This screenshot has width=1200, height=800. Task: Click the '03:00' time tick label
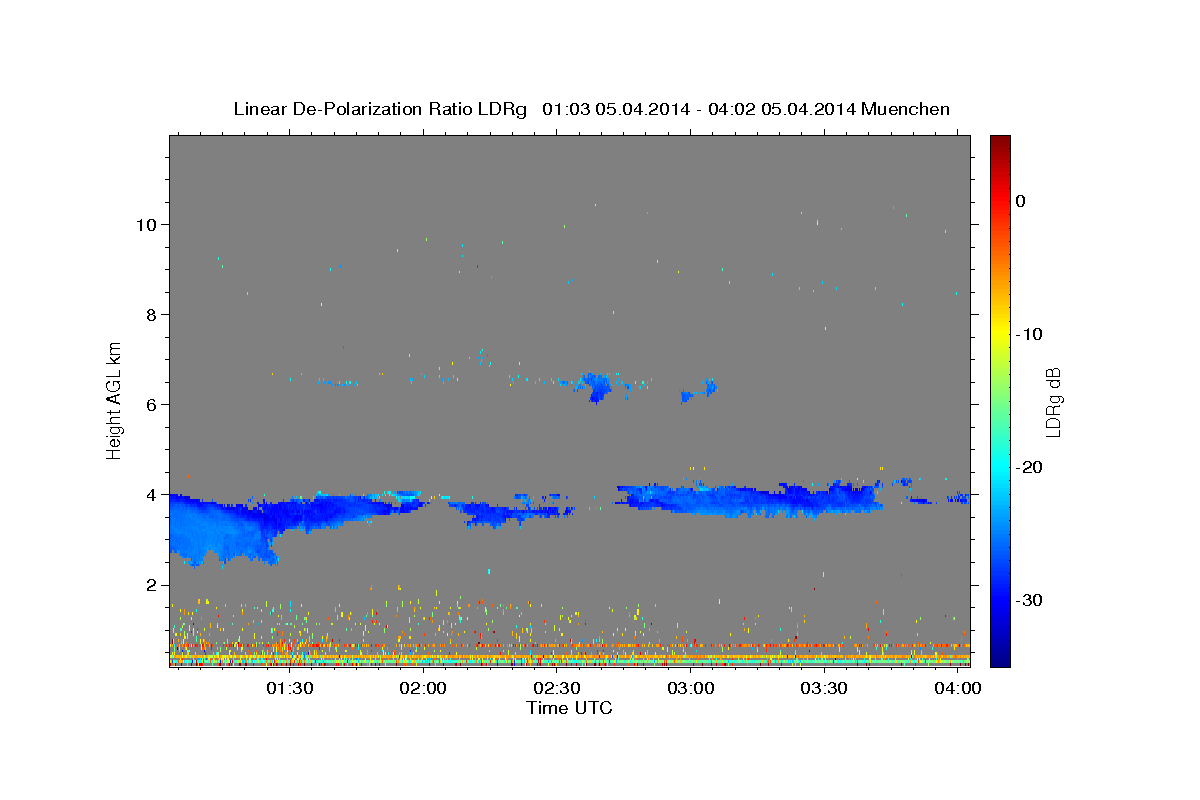(x=691, y=689)
